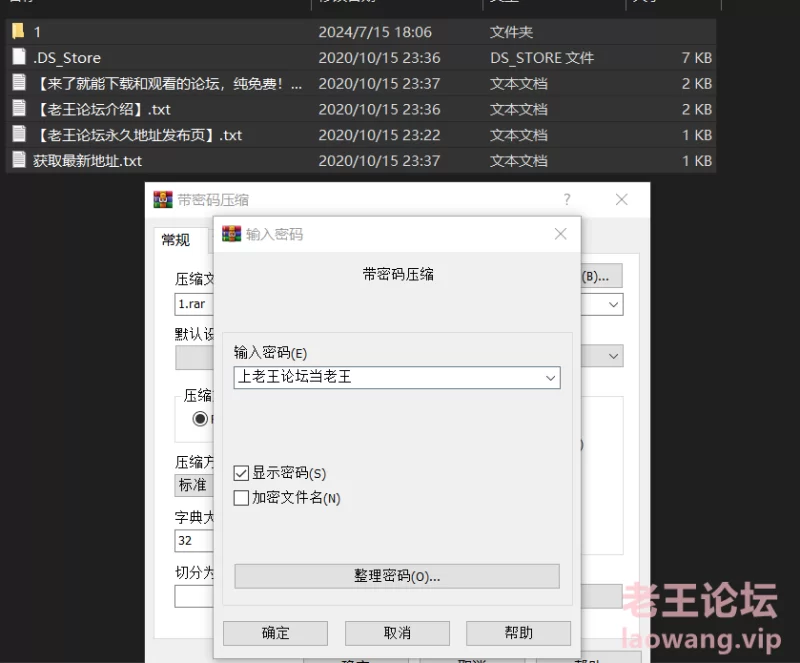Open 标准 compression method dropdown
The height and width of the screenshot is (663, 800).
(194, 485)
